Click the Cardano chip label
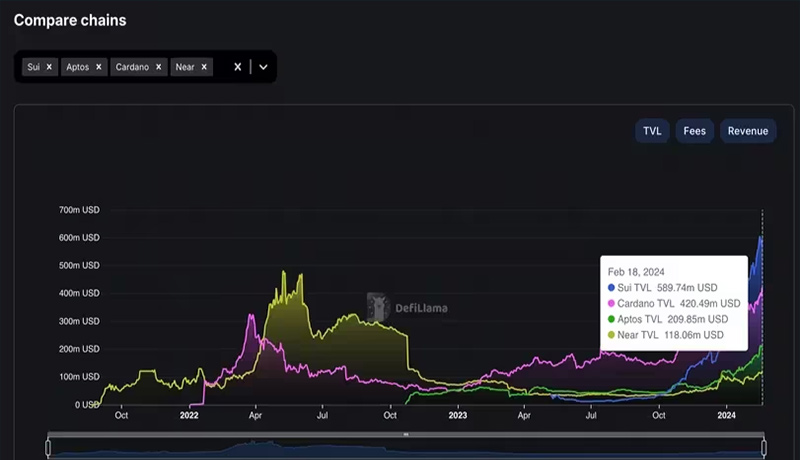800x460 pixels. point(132,67)
